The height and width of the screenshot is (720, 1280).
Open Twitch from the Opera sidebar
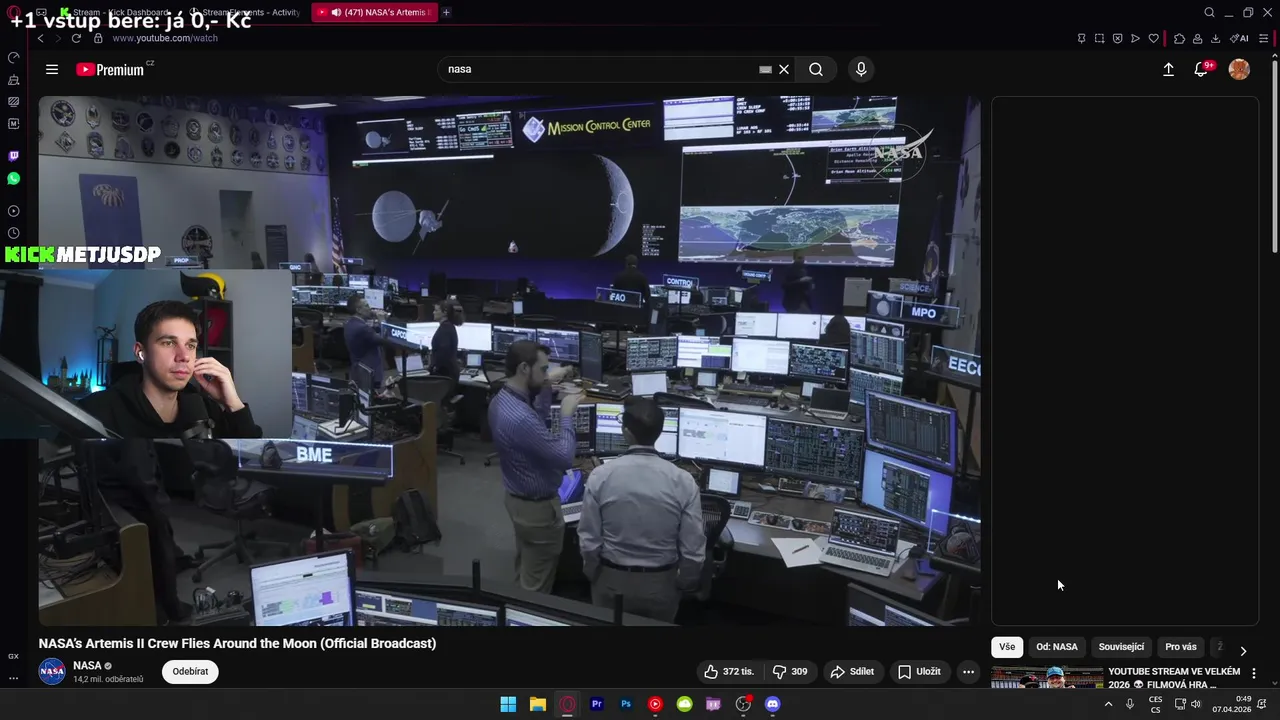click(x=13, y=156)
